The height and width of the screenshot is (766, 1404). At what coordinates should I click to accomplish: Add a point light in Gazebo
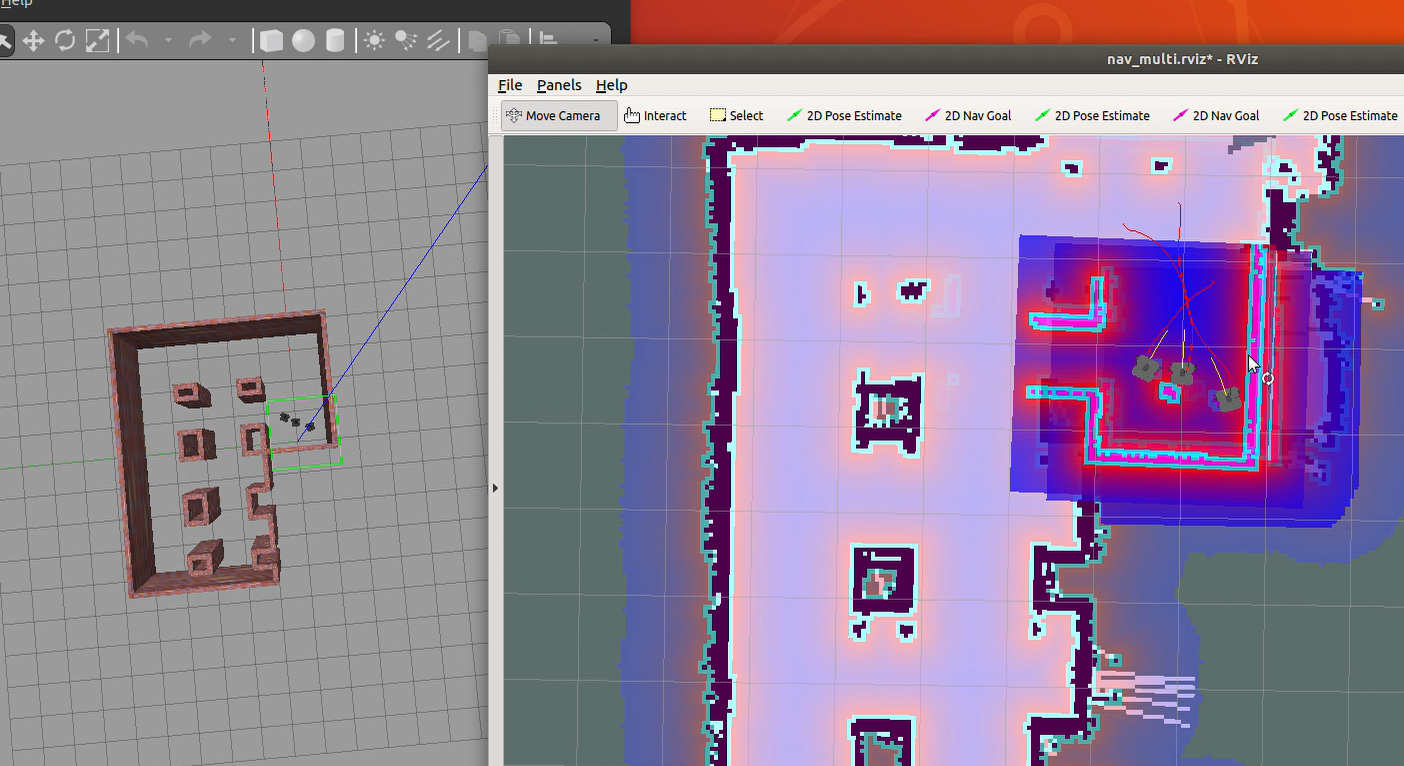[374, 41]
